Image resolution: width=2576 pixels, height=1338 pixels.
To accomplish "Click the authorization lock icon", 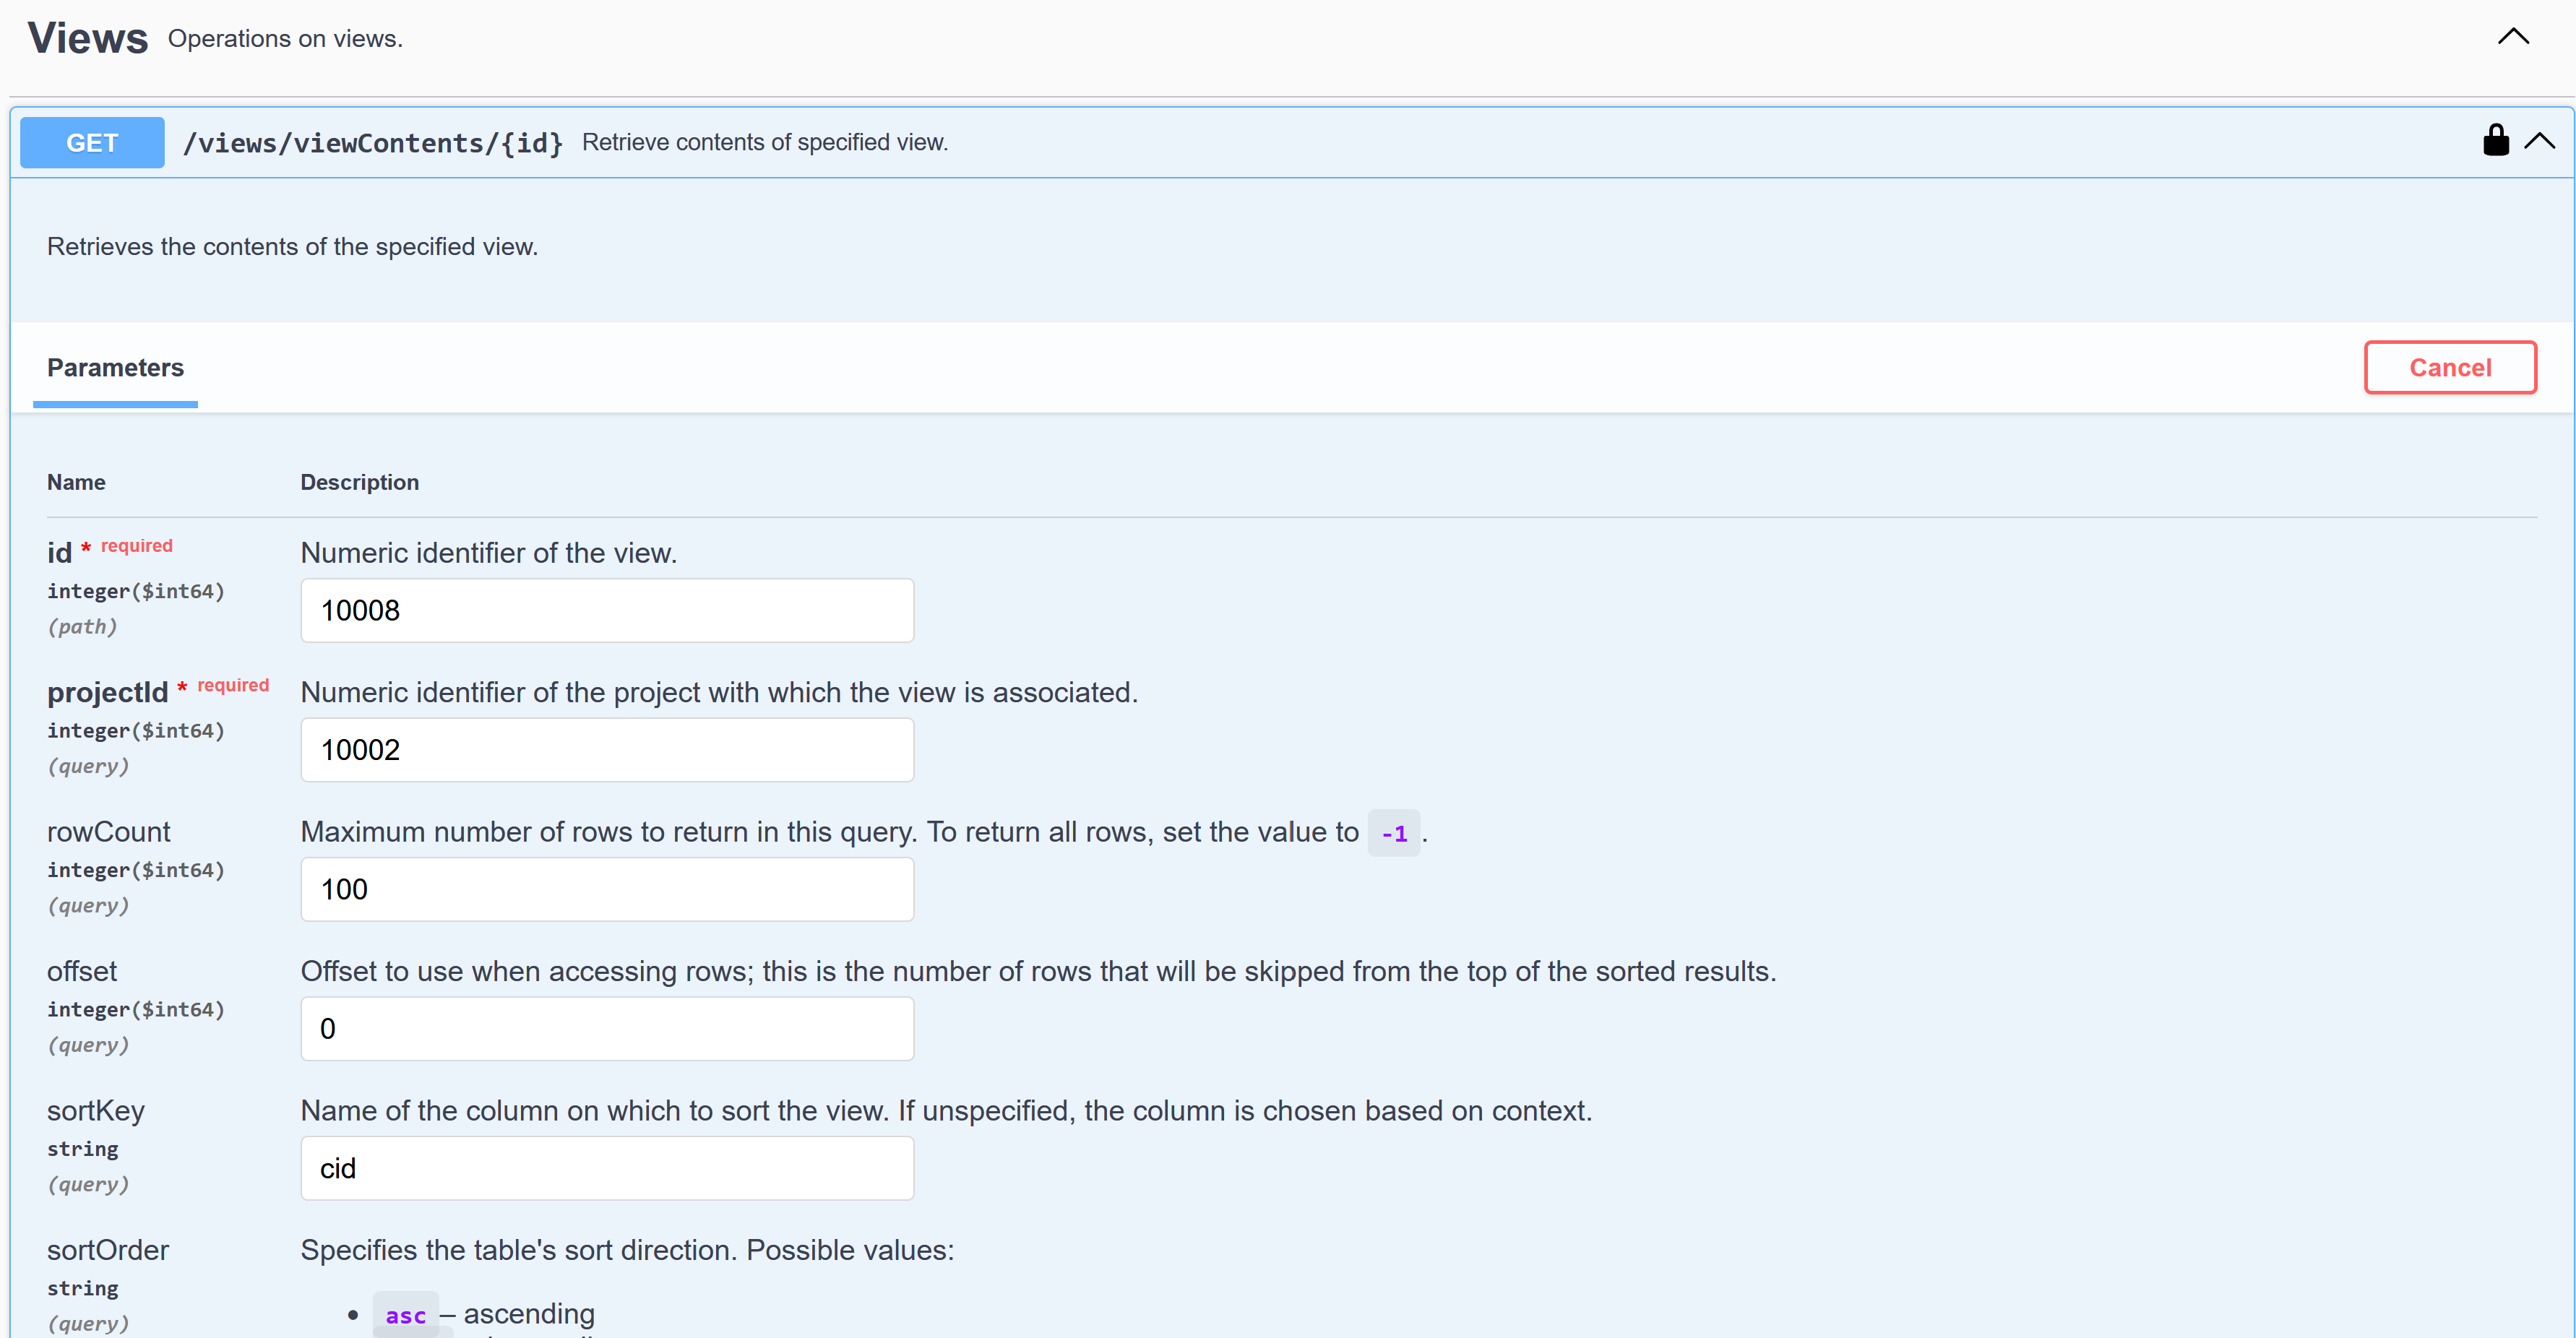I will (x=2495, y=141).
